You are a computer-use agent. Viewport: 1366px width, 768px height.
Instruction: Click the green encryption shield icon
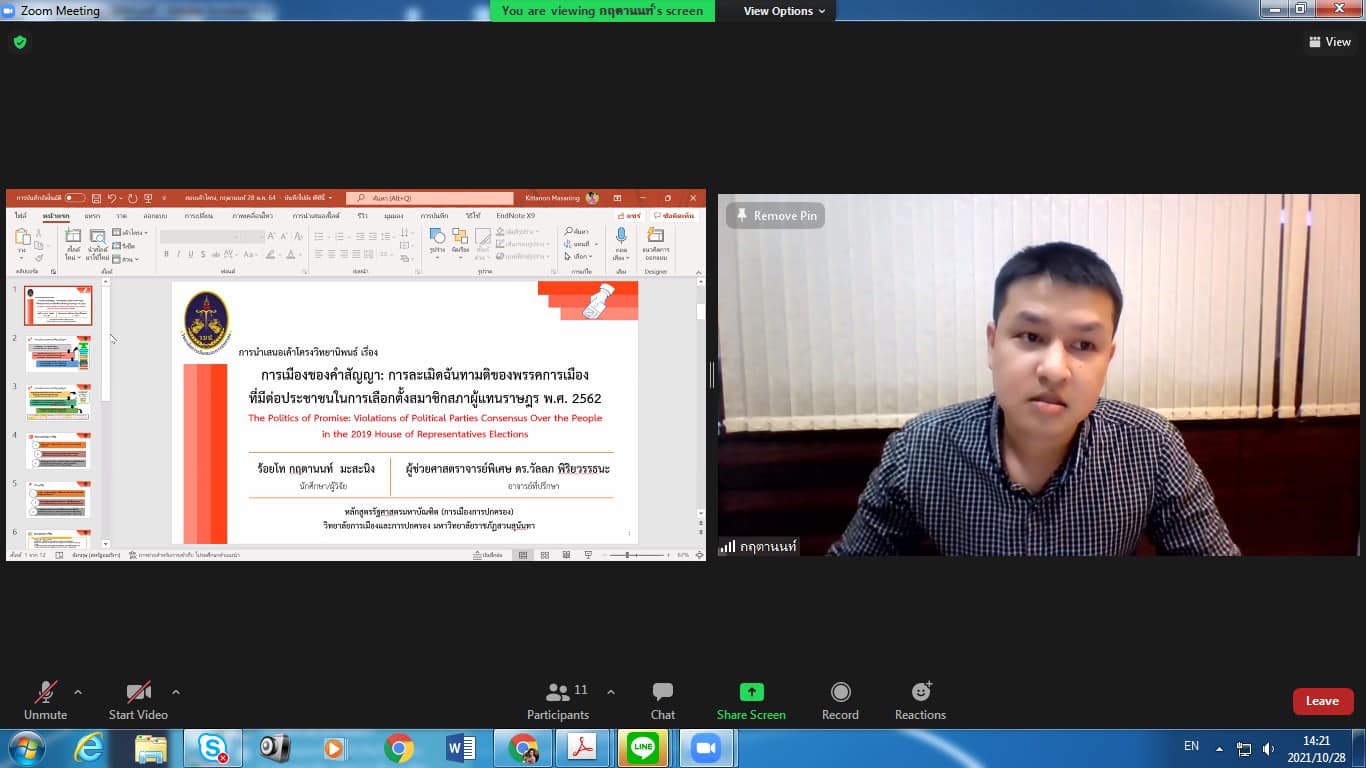(x=20, y=42)
